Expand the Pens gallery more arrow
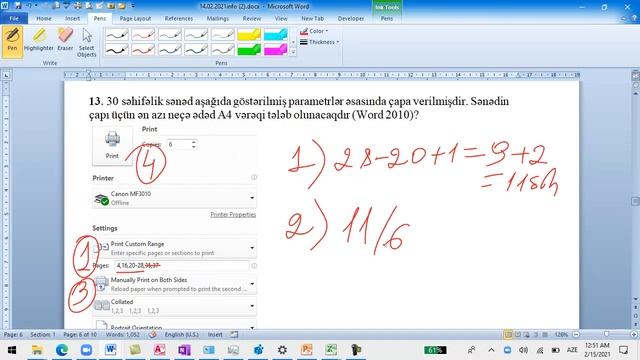This screenshot has height=360, width=640. pyautogui.click(x=293, y=52)
